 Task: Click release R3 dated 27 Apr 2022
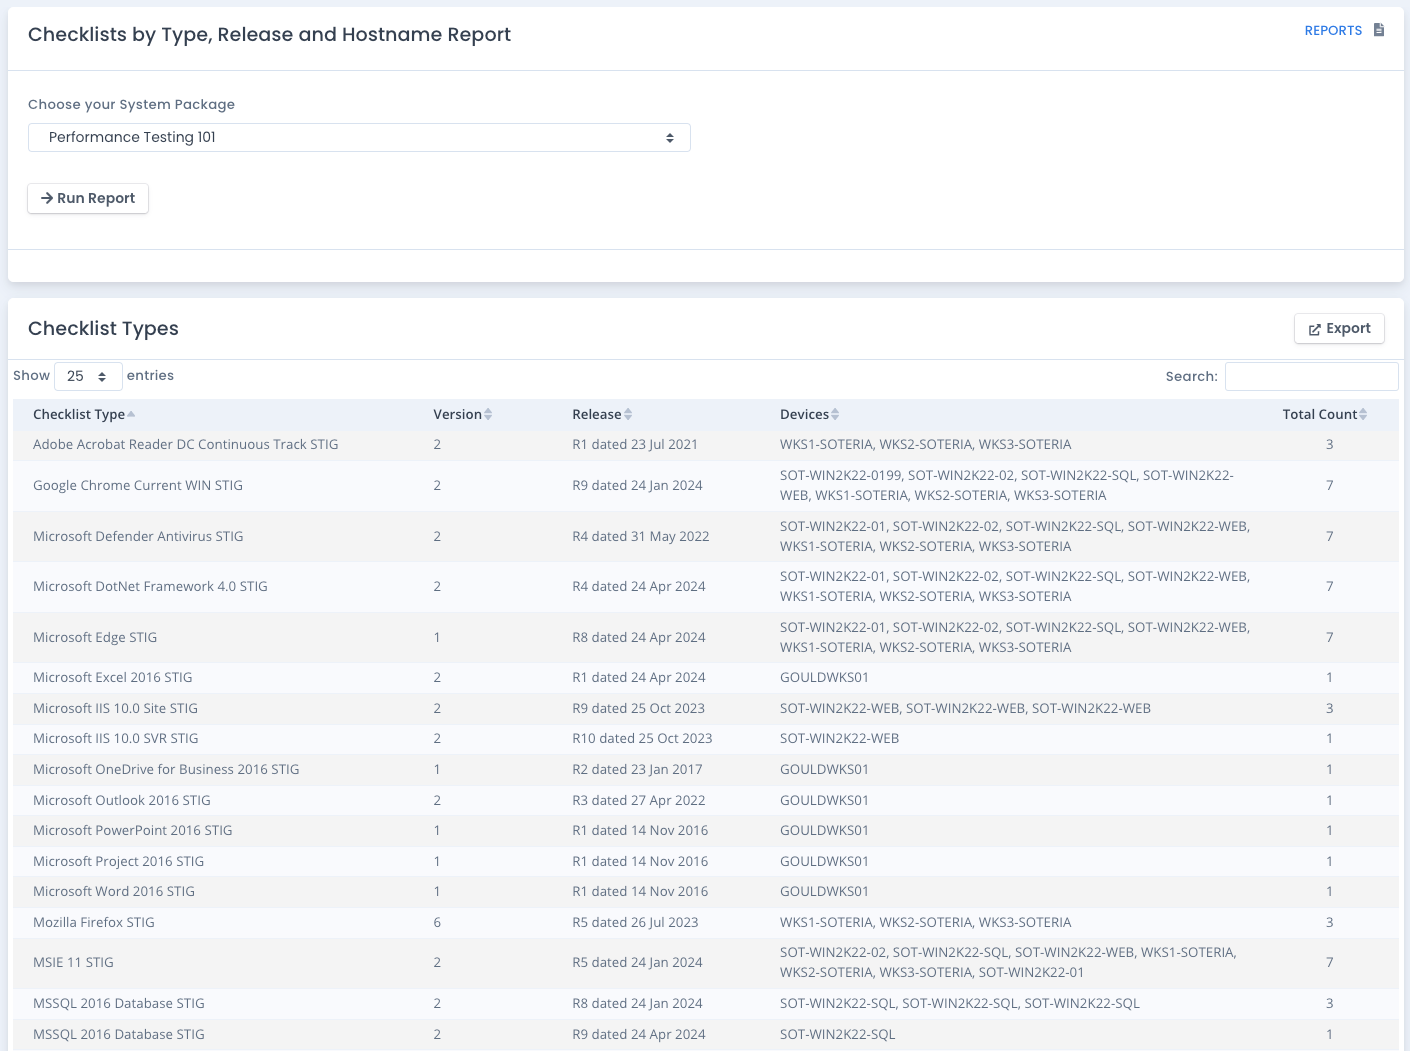point(639,800)
